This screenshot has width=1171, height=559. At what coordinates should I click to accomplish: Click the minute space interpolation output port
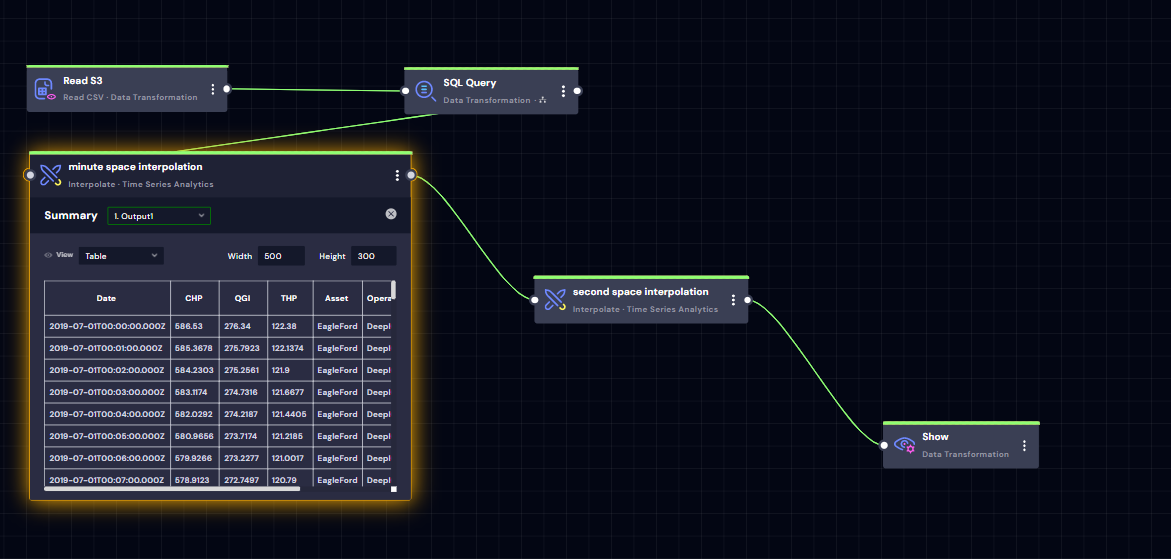[411, 175]
